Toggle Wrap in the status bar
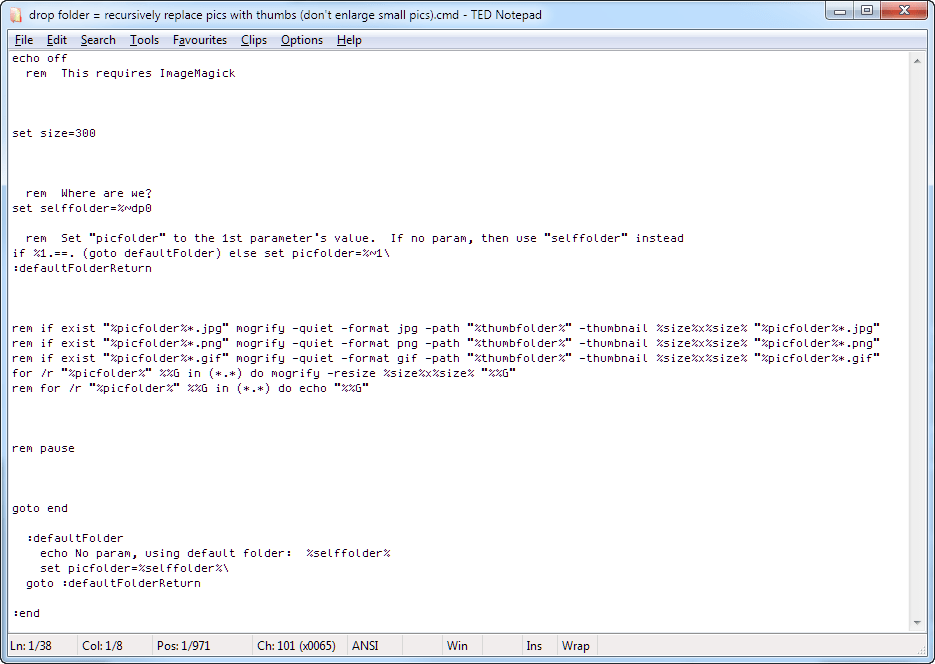This screenshot has height=664, width=935. (x=575, y=646)
